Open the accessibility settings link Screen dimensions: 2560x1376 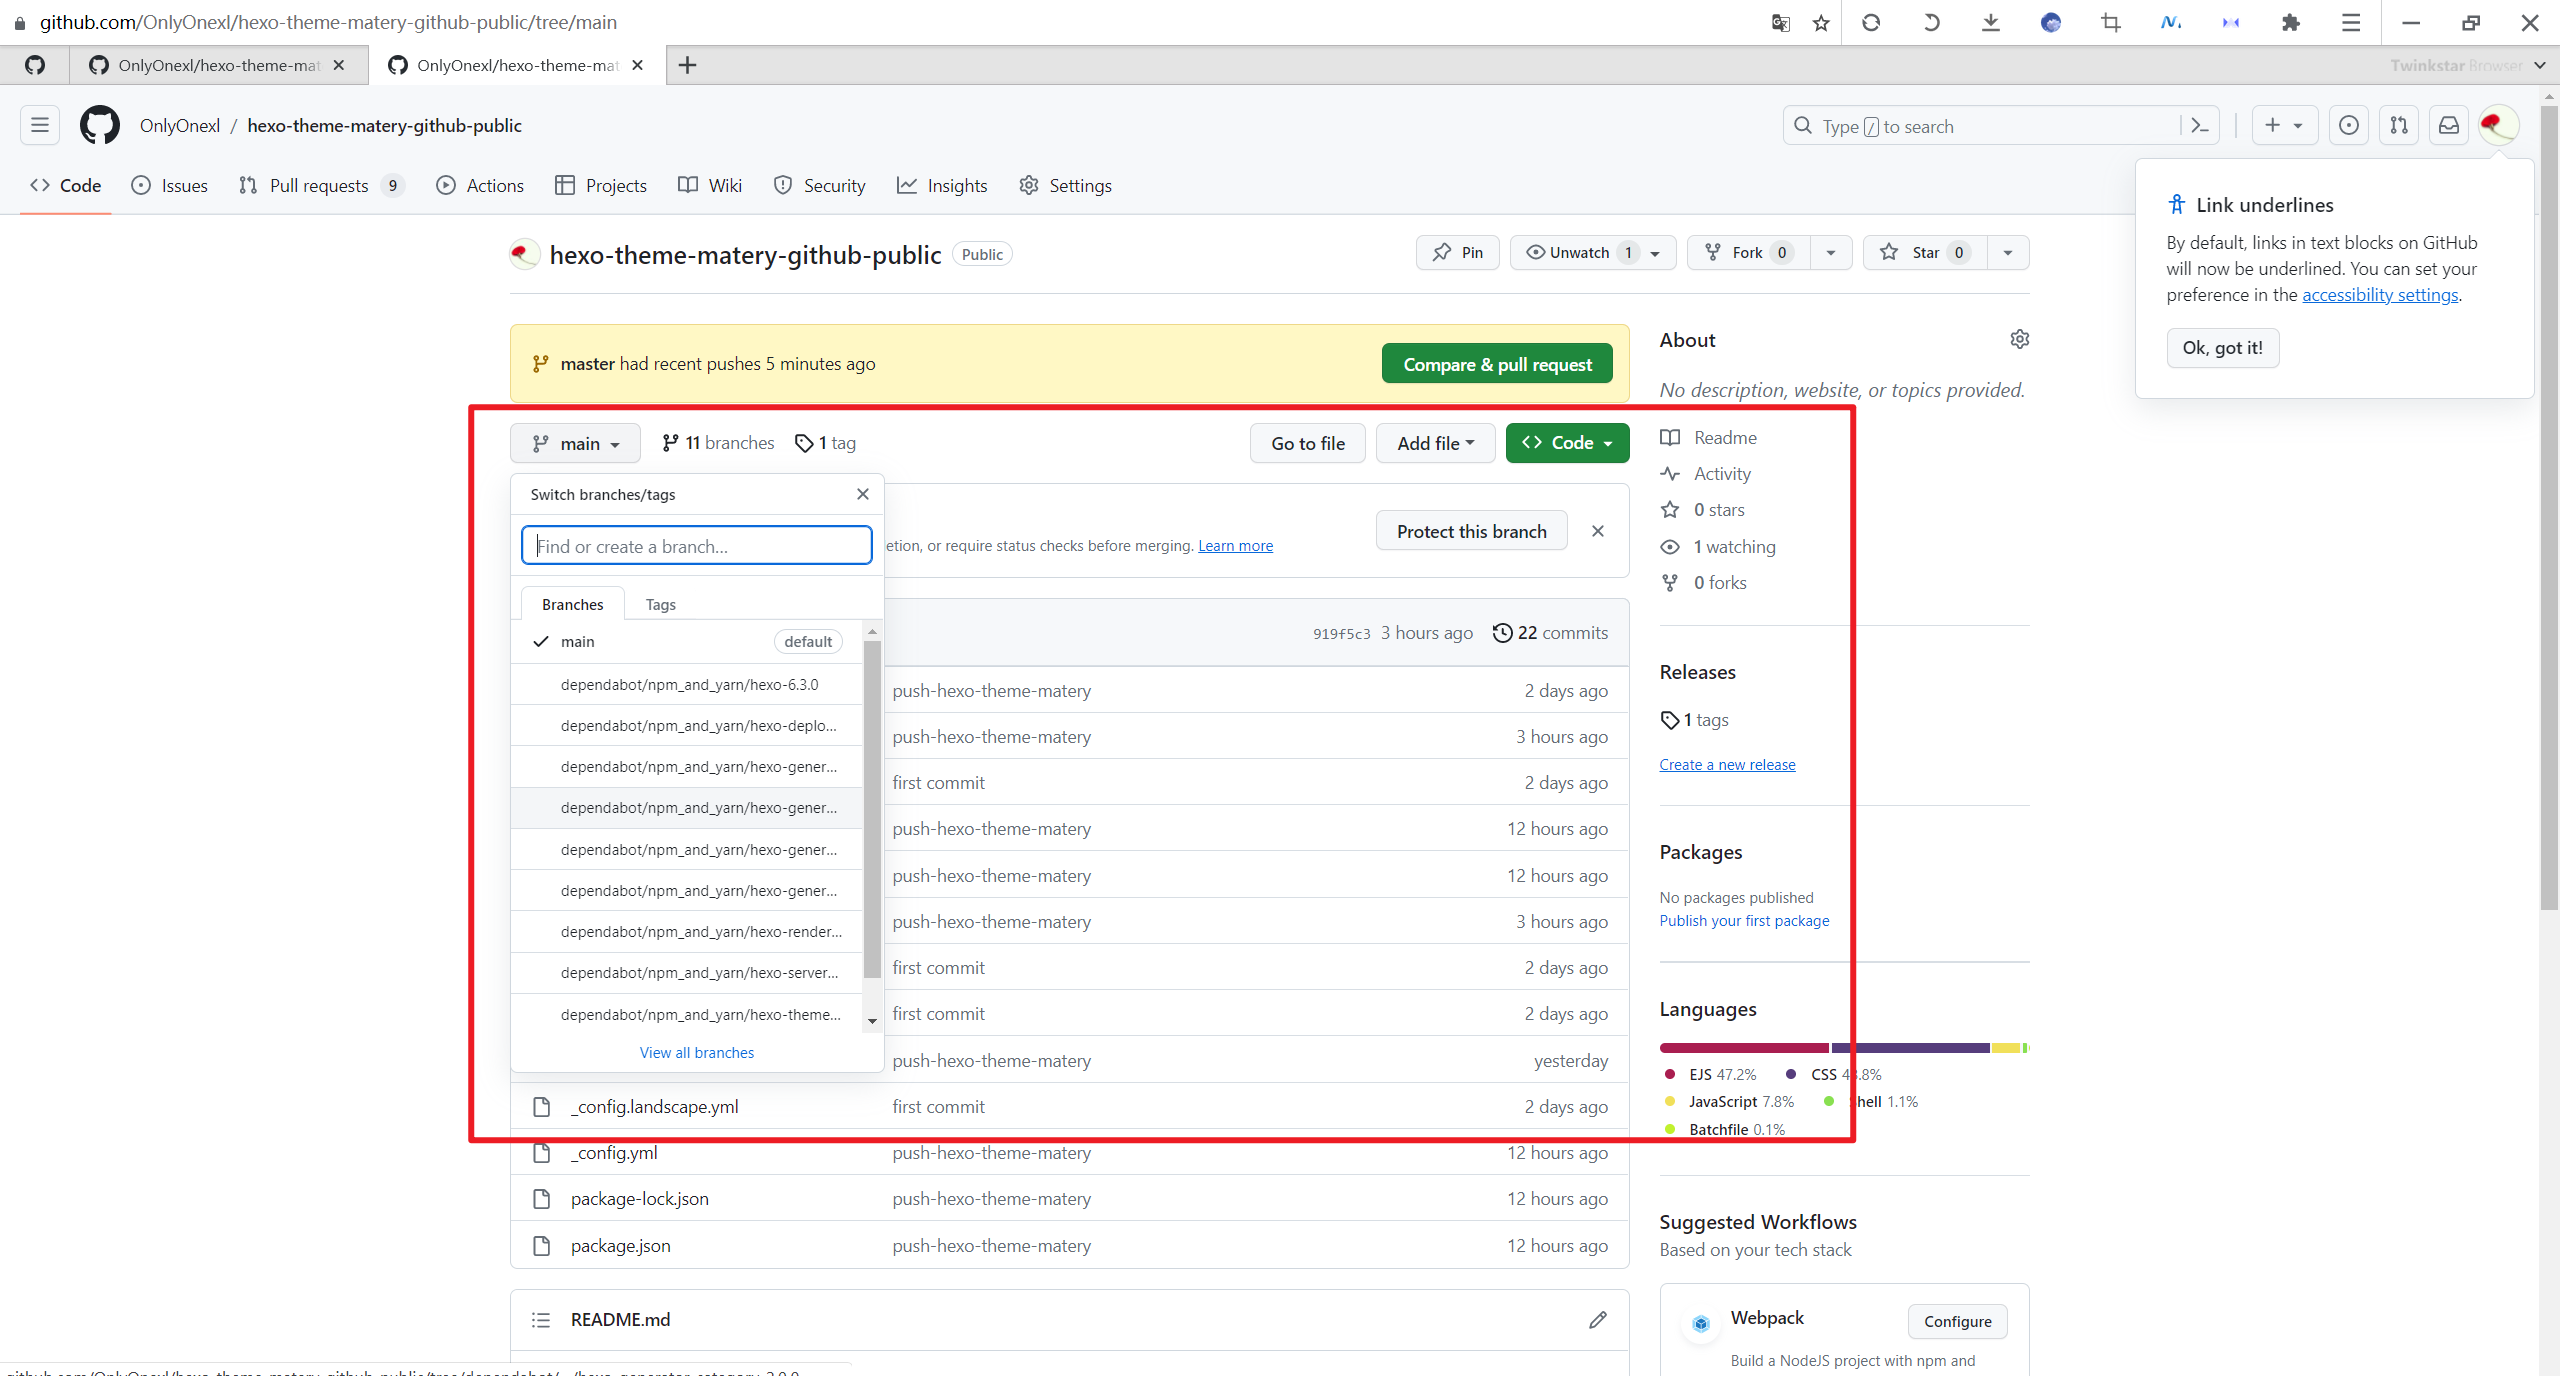click(2379, 294)
